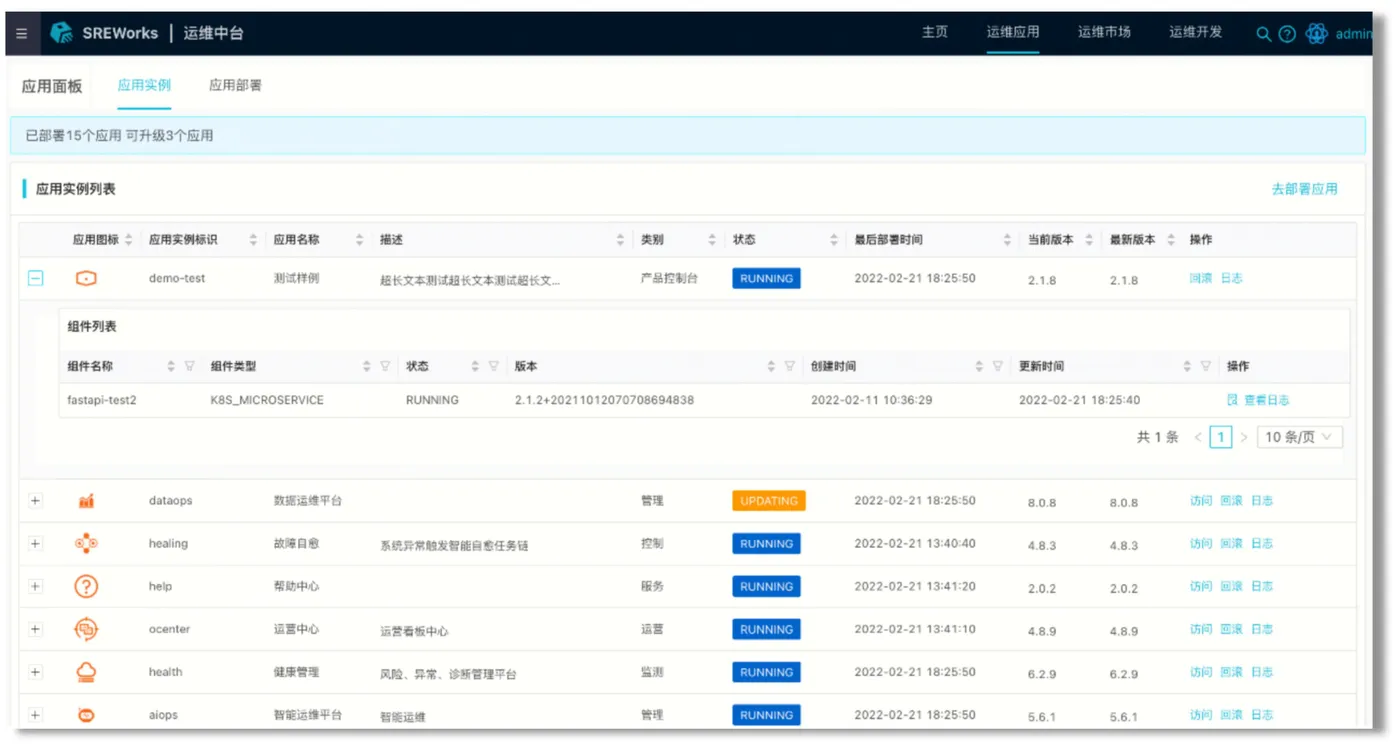Sort by 应用实例标识 column arrows
Image resolution: width=1400 pixels, height=748 pixels.
point(253,240)
